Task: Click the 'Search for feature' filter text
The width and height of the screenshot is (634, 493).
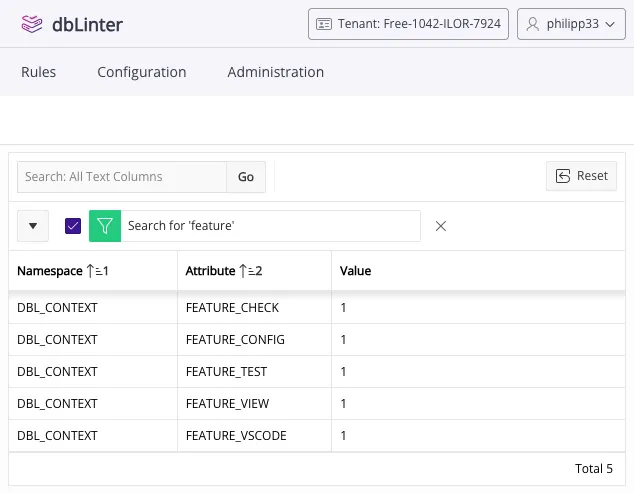Action: click(181, 226)
